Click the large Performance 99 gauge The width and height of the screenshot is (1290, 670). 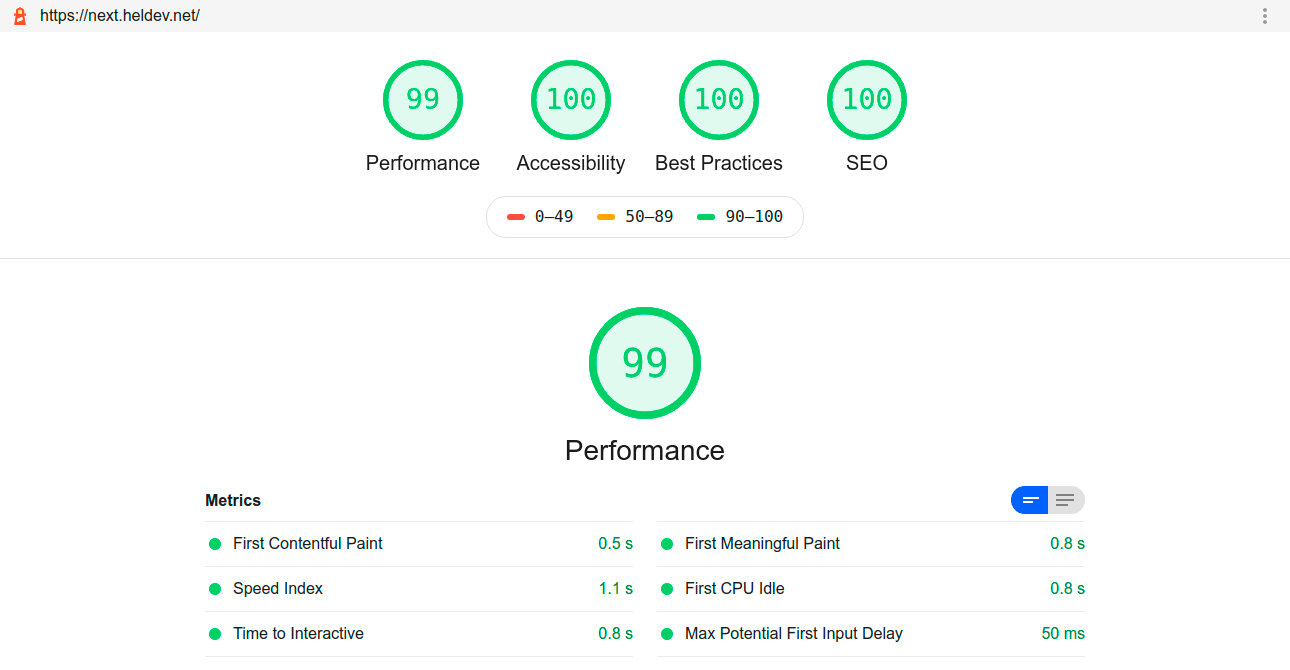click(x=644, y=362)
